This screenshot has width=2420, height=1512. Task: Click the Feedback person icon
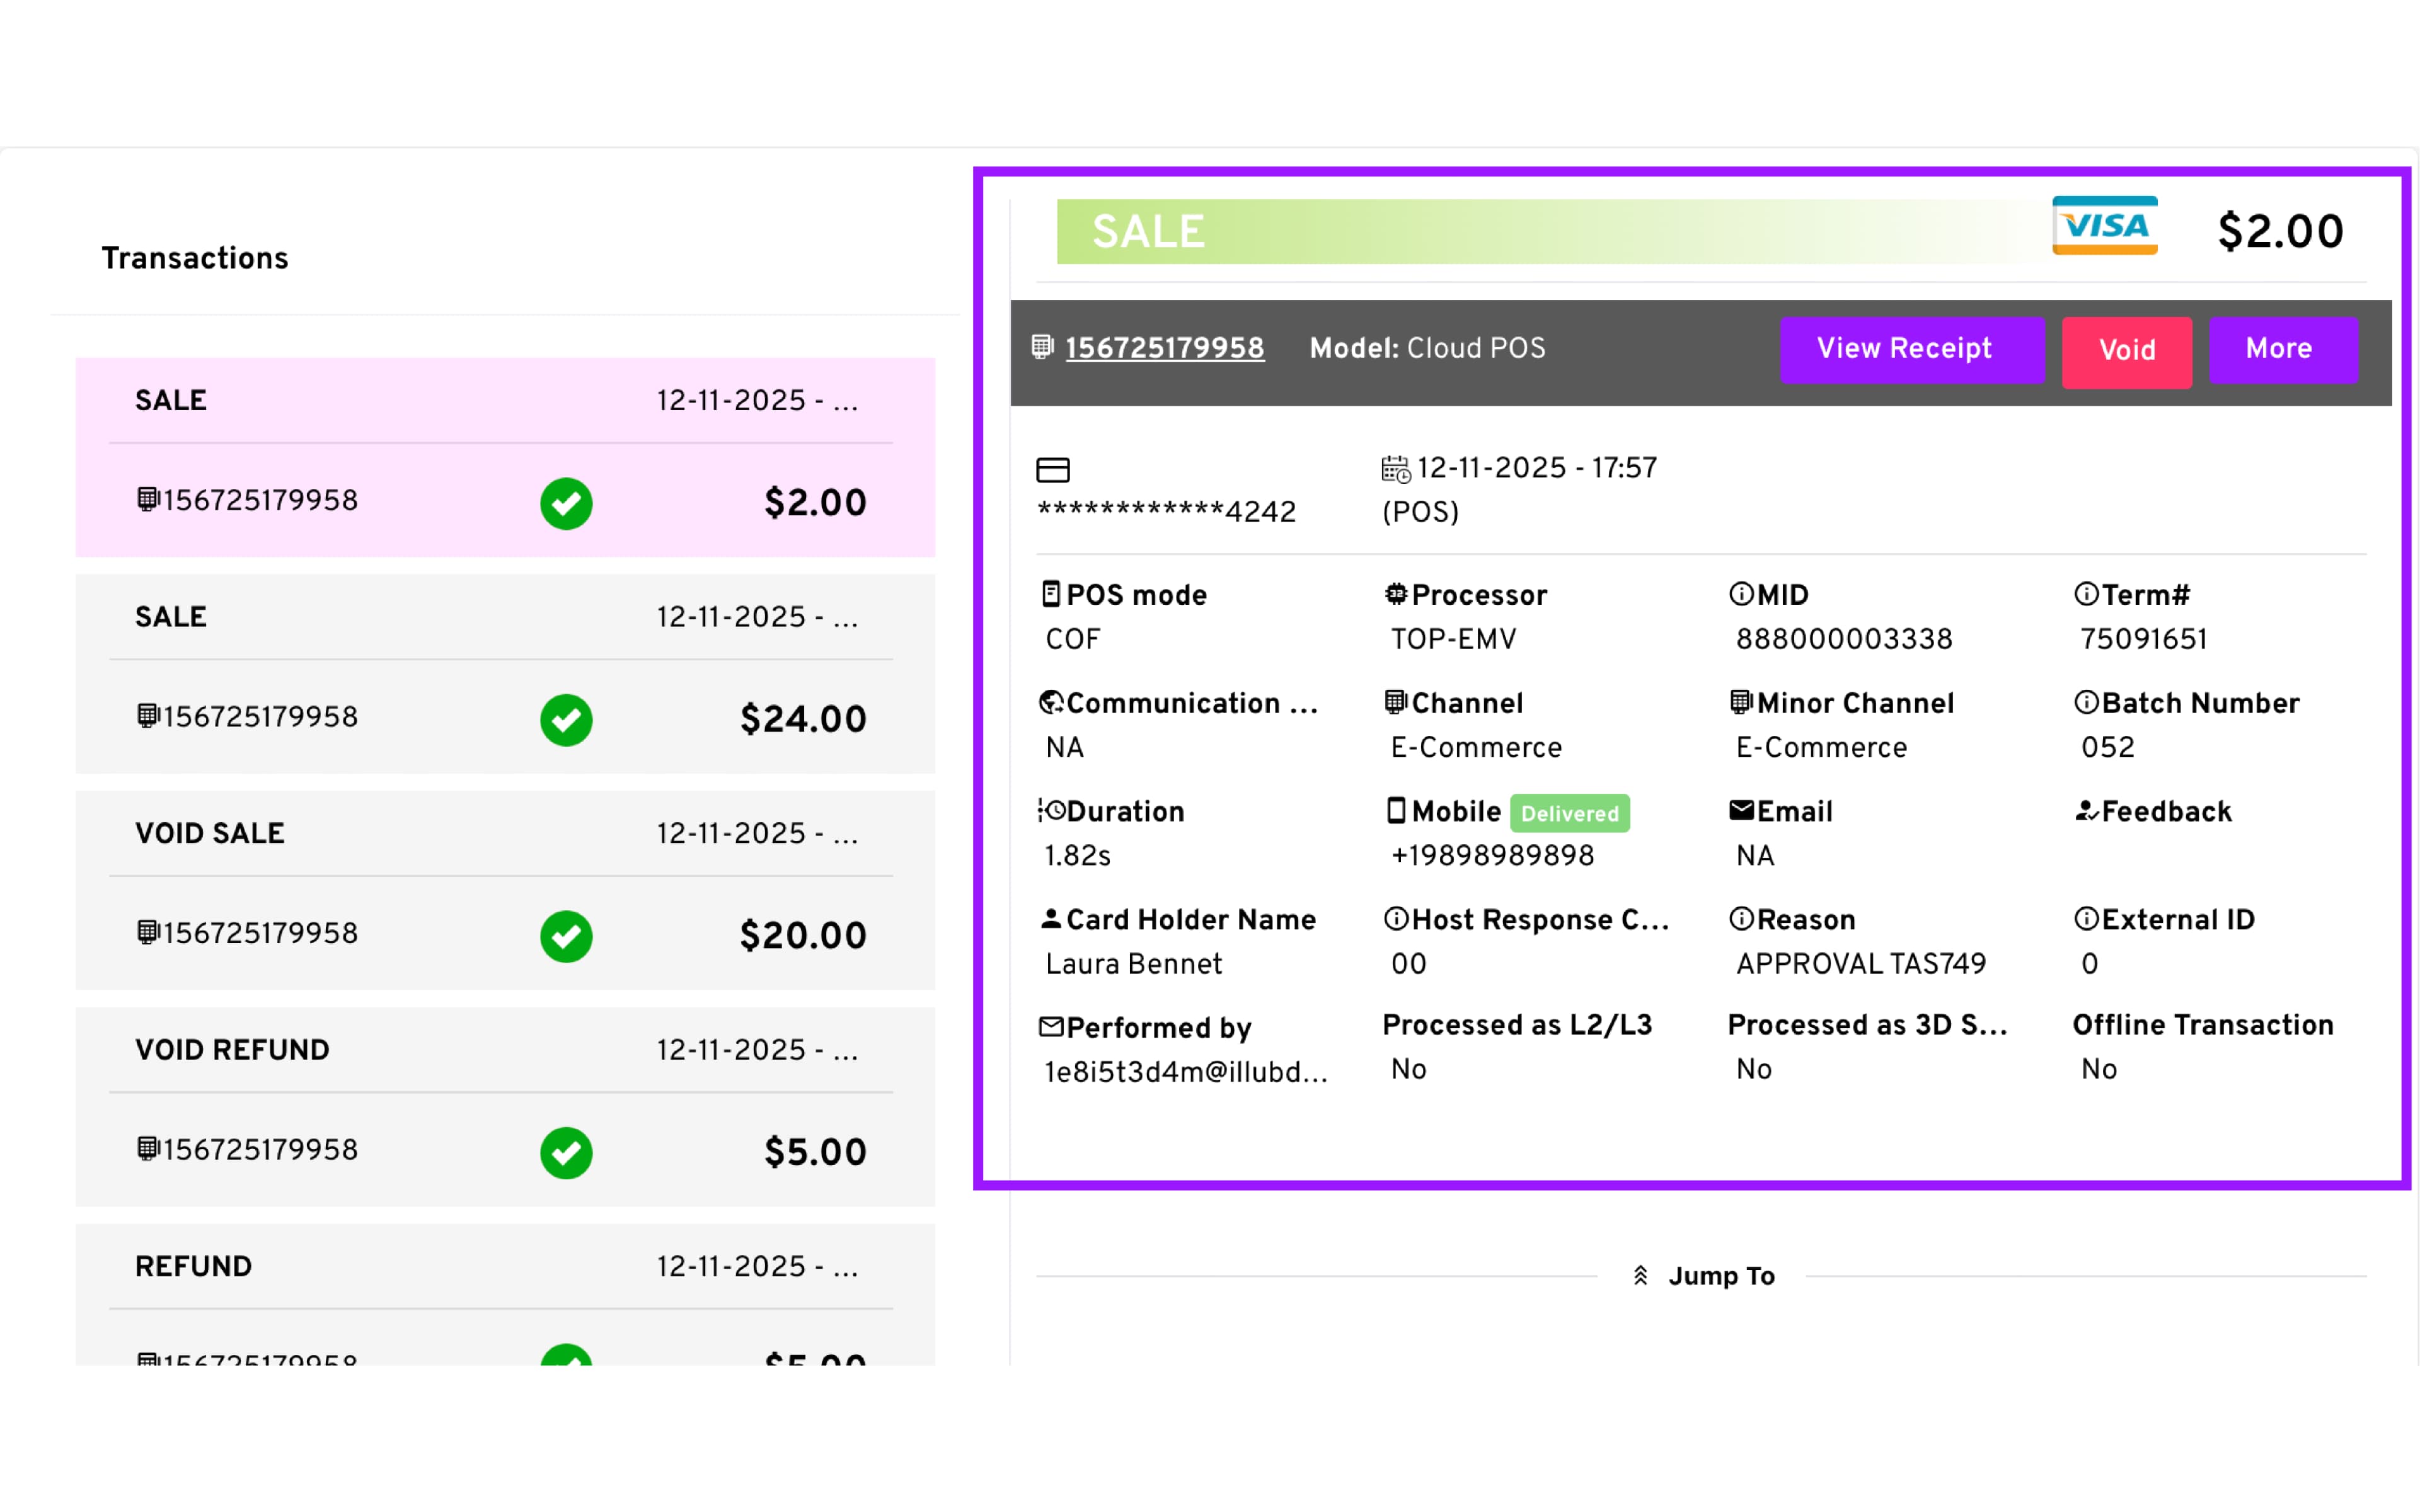[2086, 811]
